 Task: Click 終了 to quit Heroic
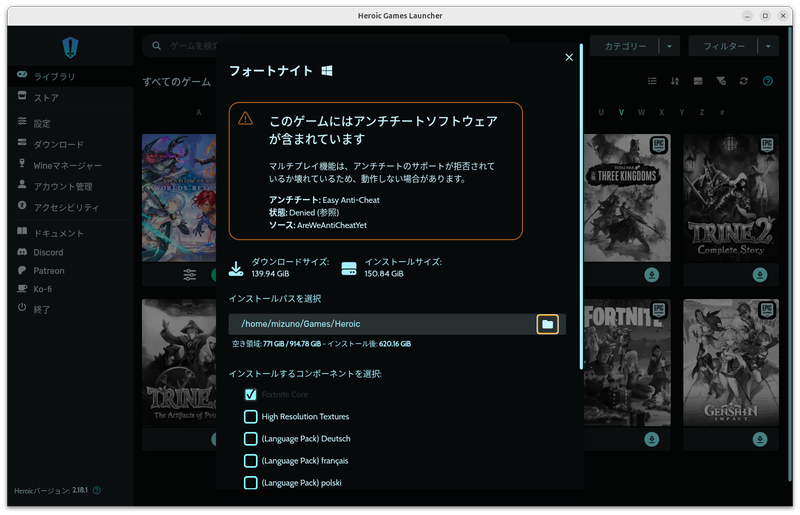point(70,309)
